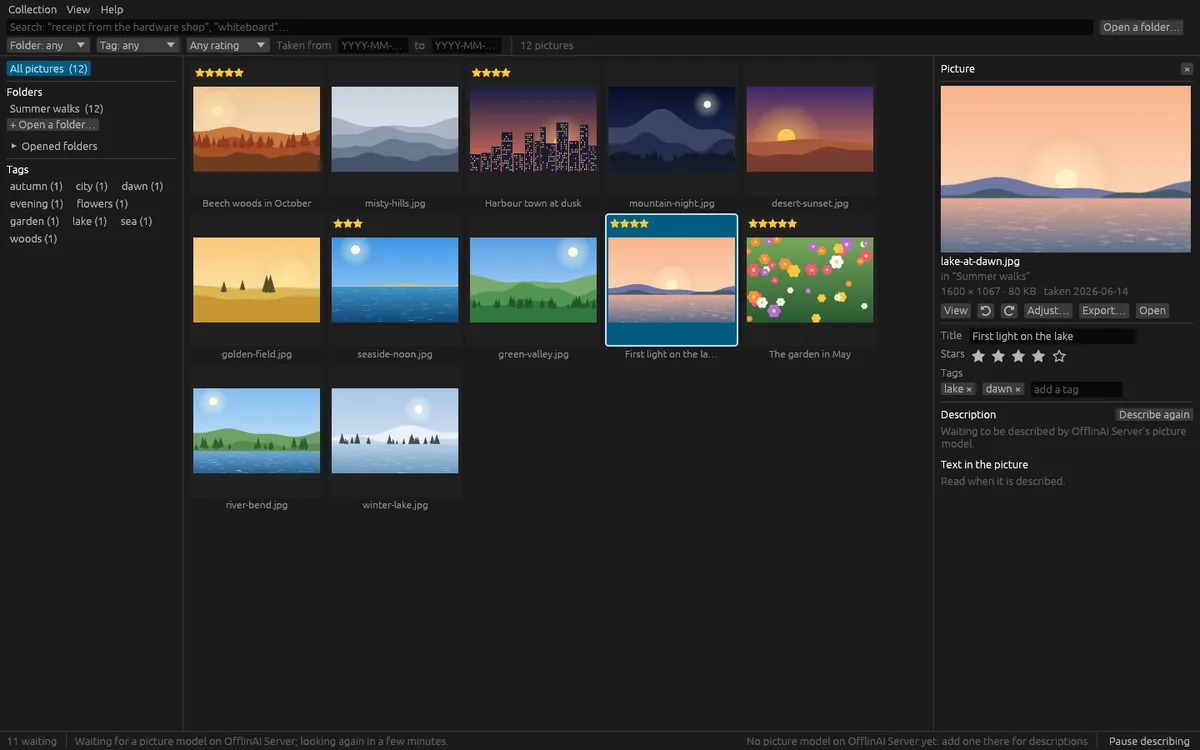Set rating to three stars
1200x750 pixels.
coord(1018,356)
